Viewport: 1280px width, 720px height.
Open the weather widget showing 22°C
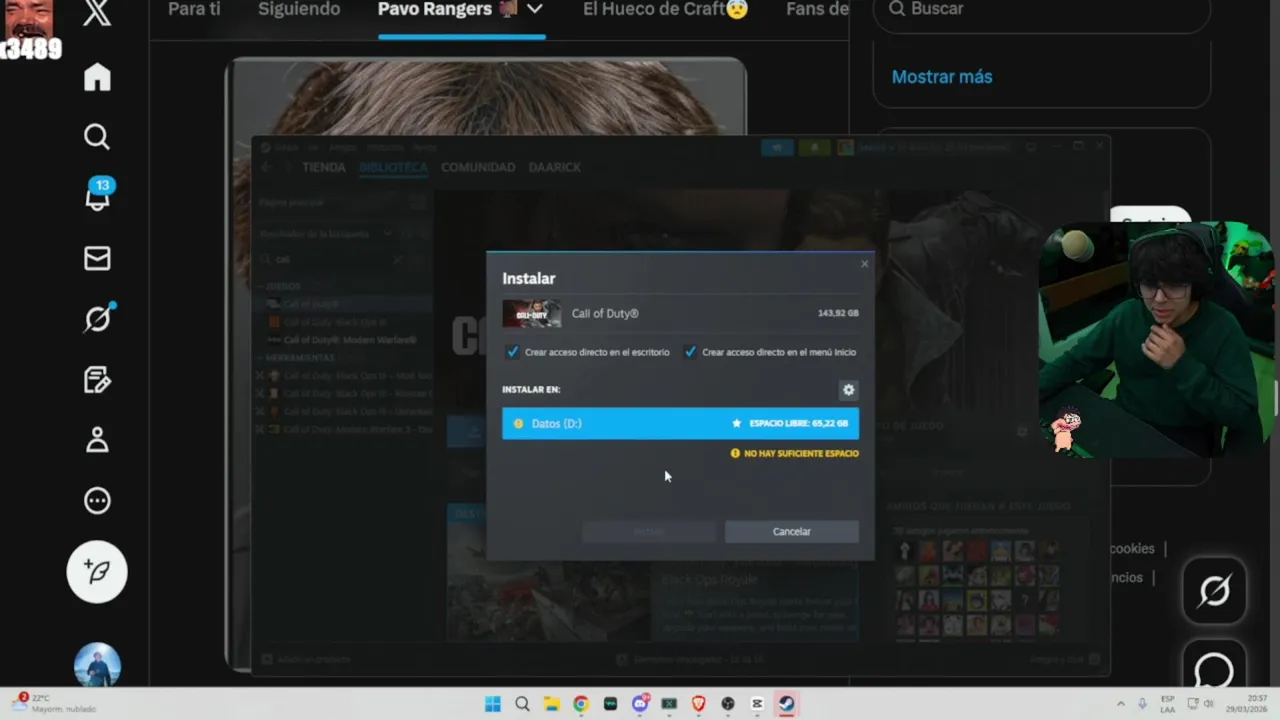point(55,703)
